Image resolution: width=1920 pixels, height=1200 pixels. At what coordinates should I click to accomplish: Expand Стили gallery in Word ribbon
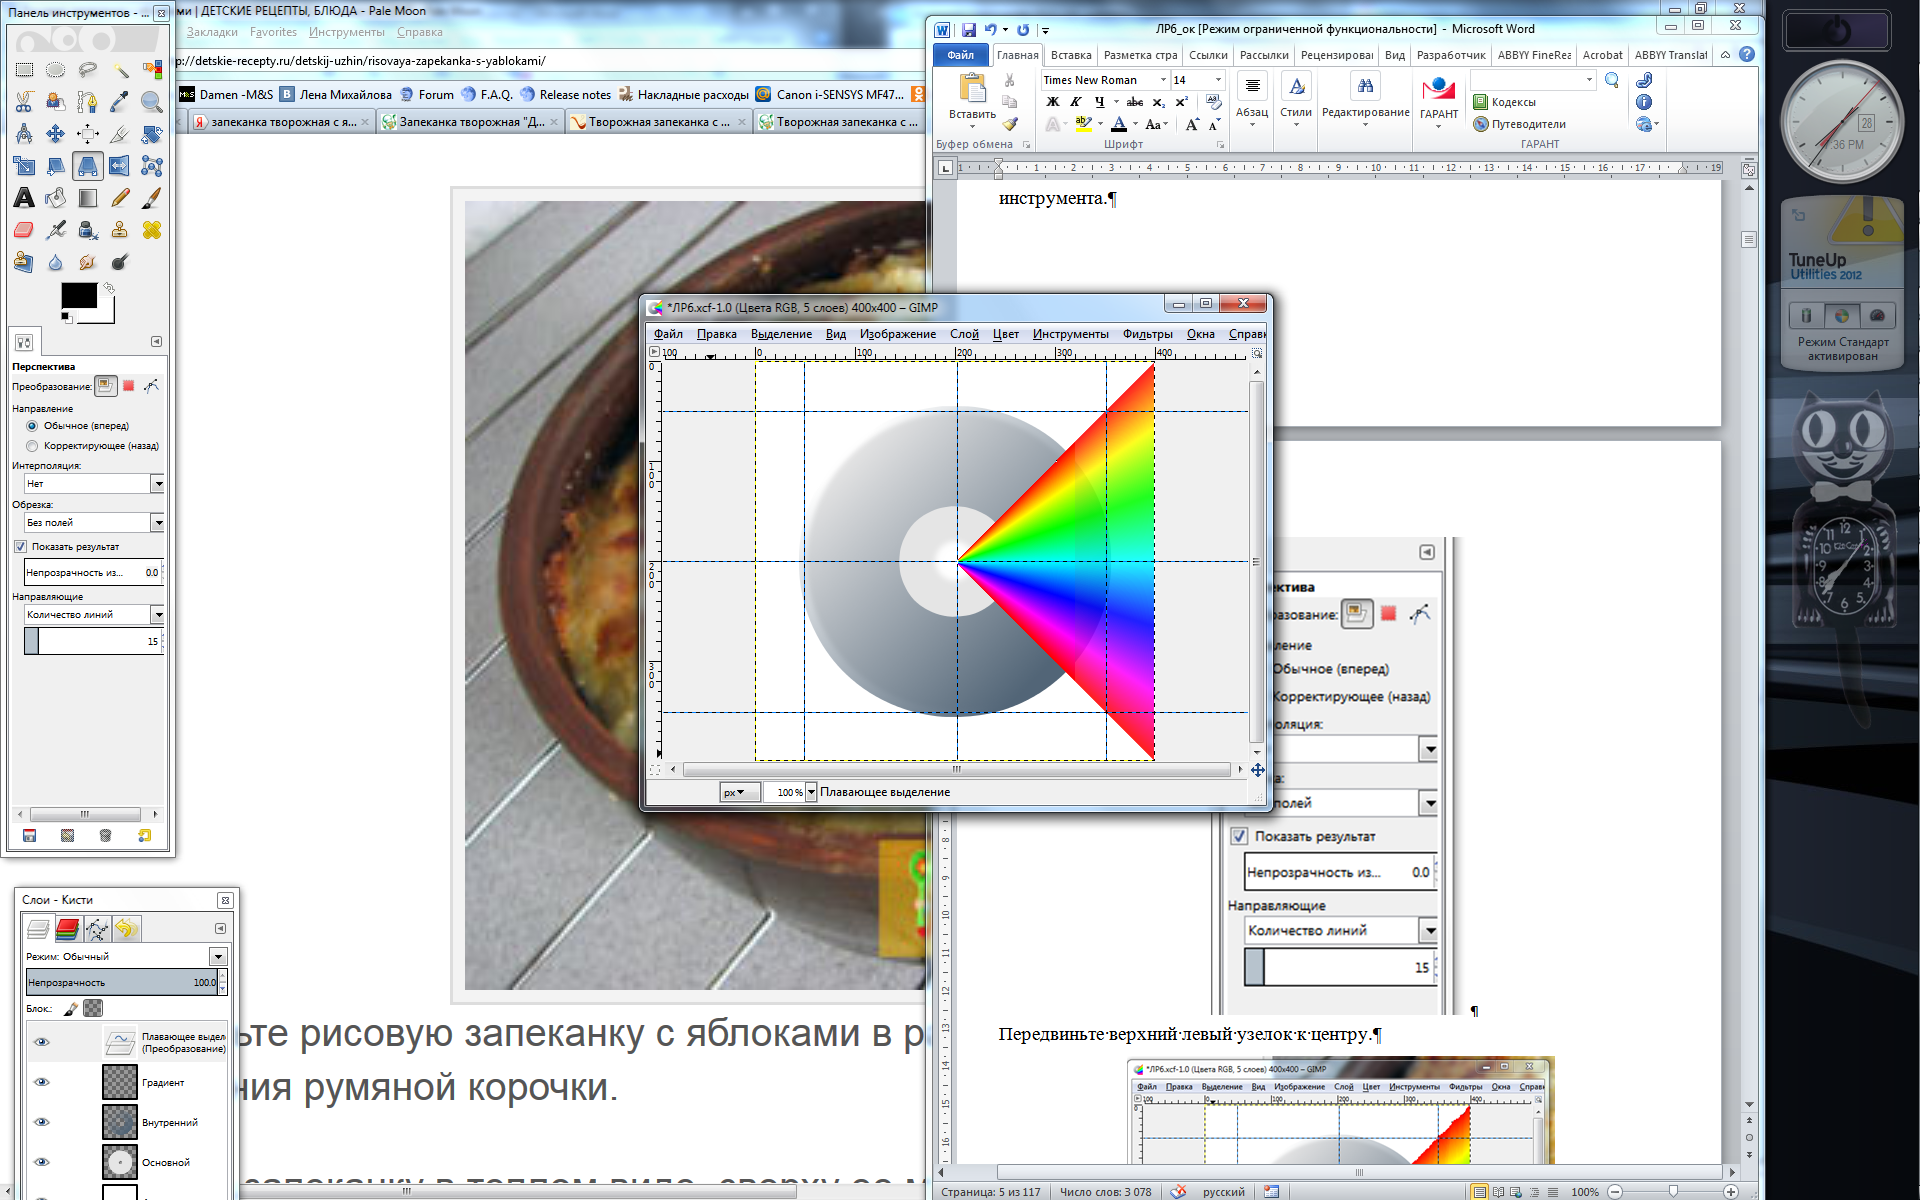pos(1296,100)
